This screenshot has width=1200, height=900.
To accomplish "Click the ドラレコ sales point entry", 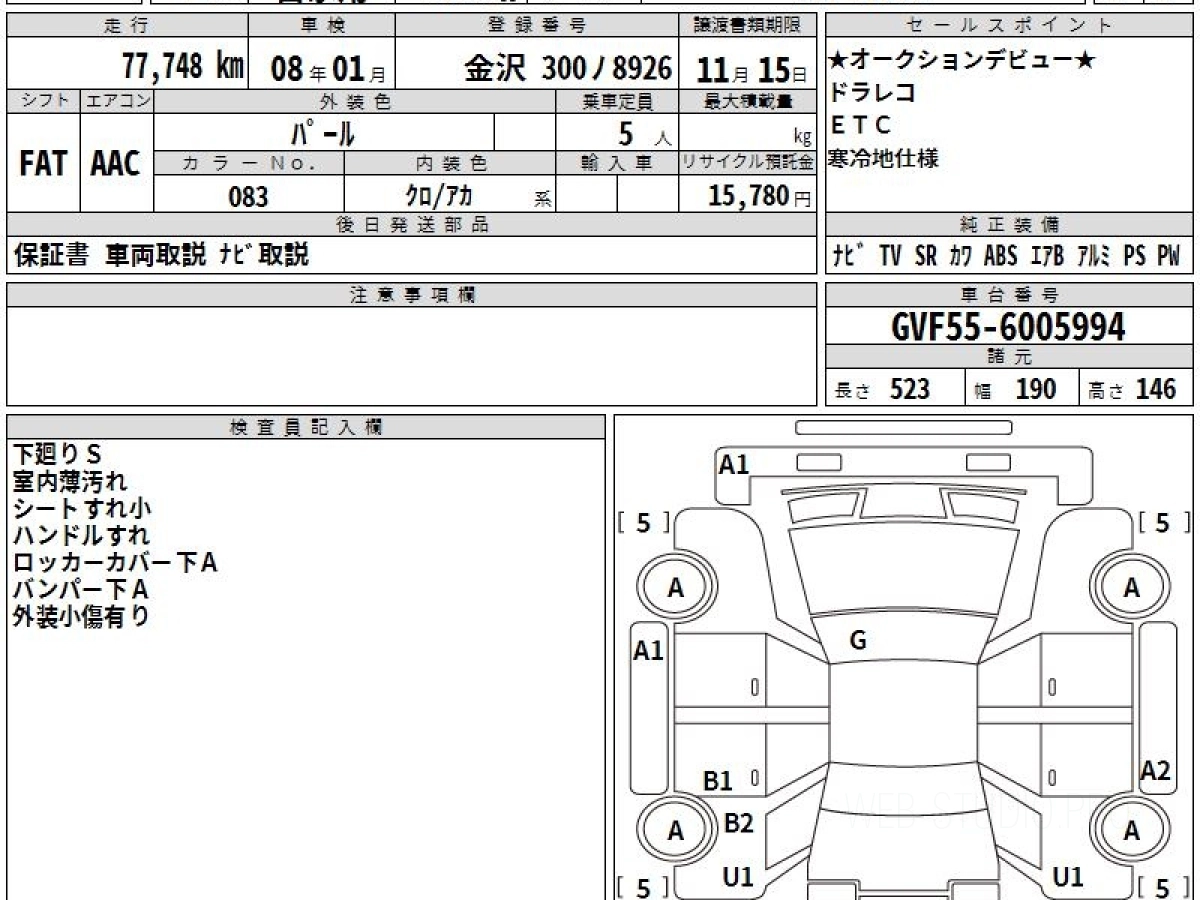I will 859,93.
